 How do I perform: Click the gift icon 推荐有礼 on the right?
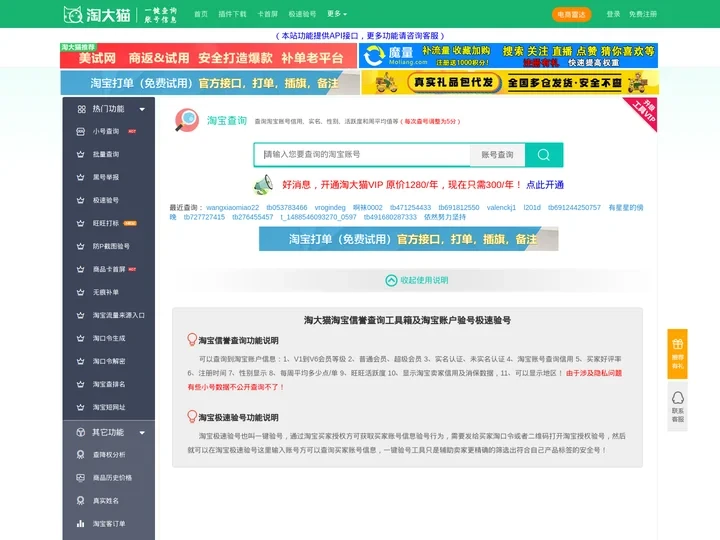678,344
